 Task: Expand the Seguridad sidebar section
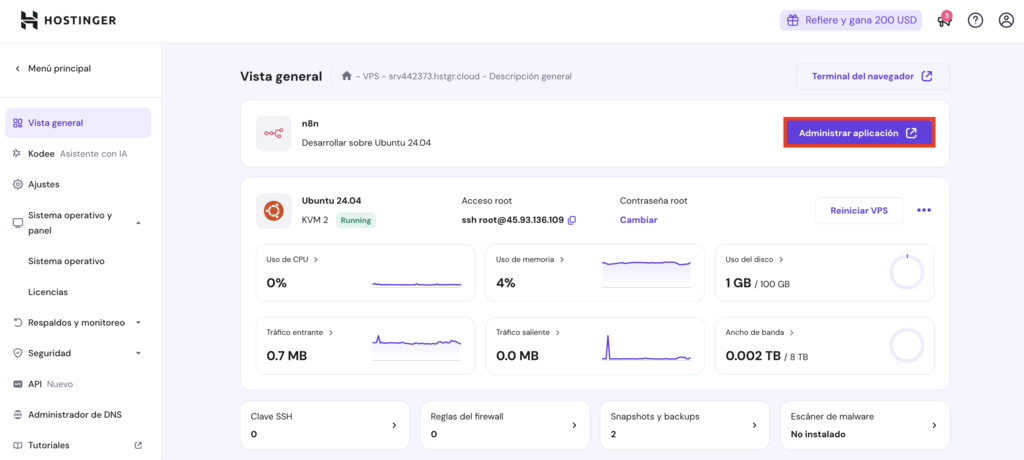click(x=138, y=353)
